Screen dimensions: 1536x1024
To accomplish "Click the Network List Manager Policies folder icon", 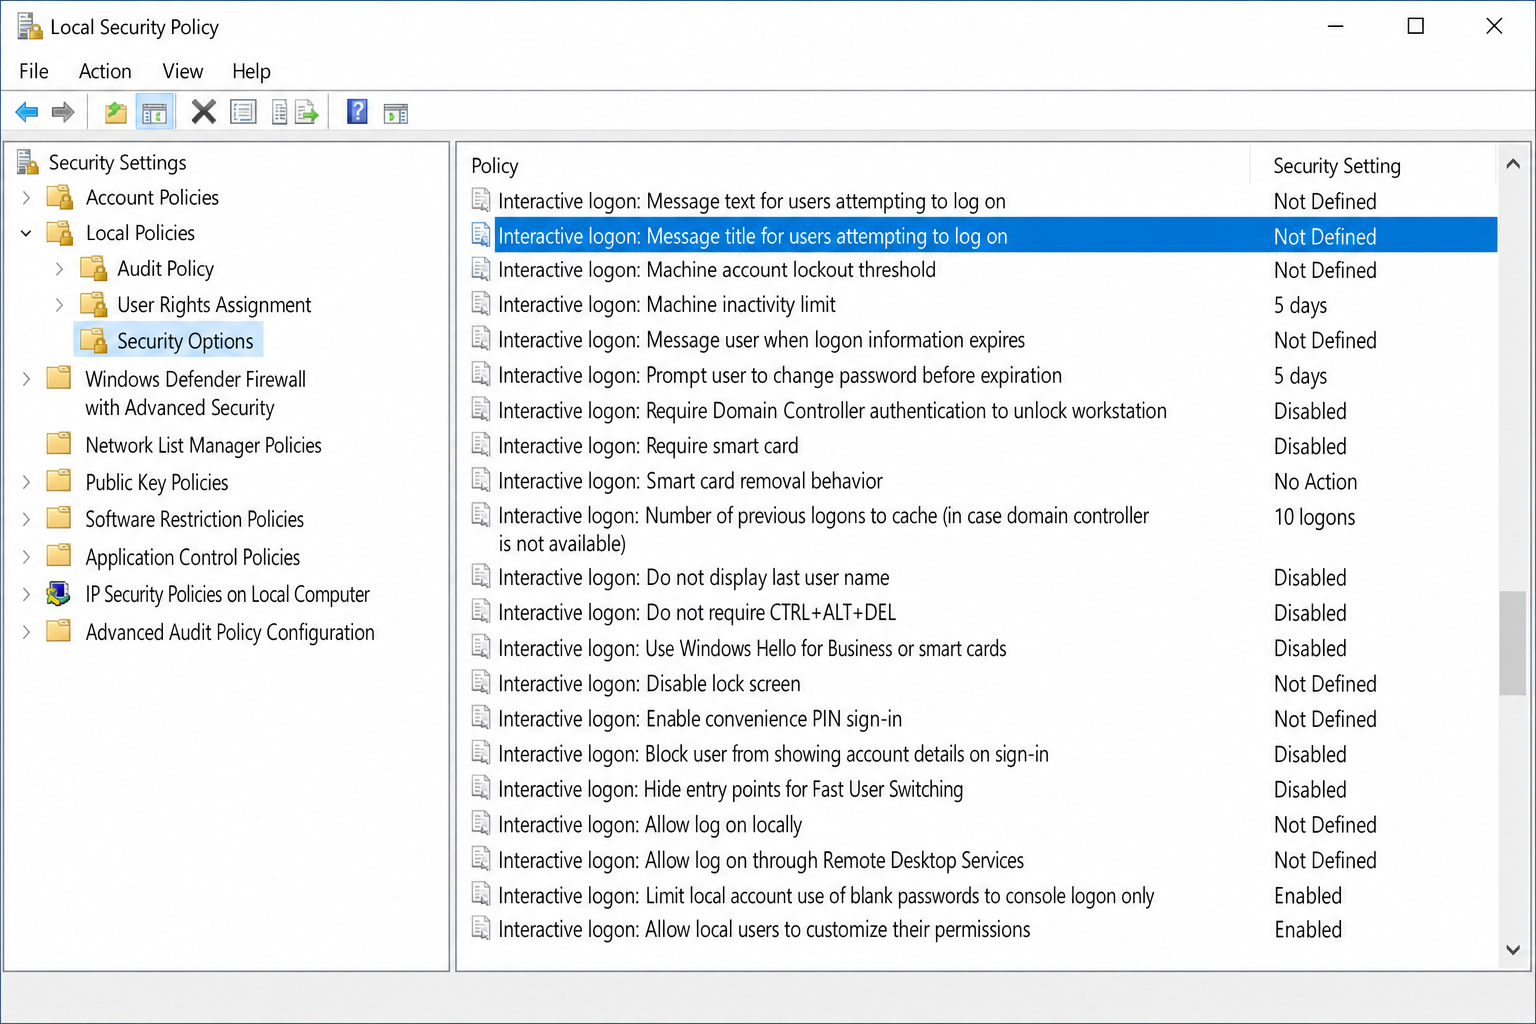I will [59, 444].
